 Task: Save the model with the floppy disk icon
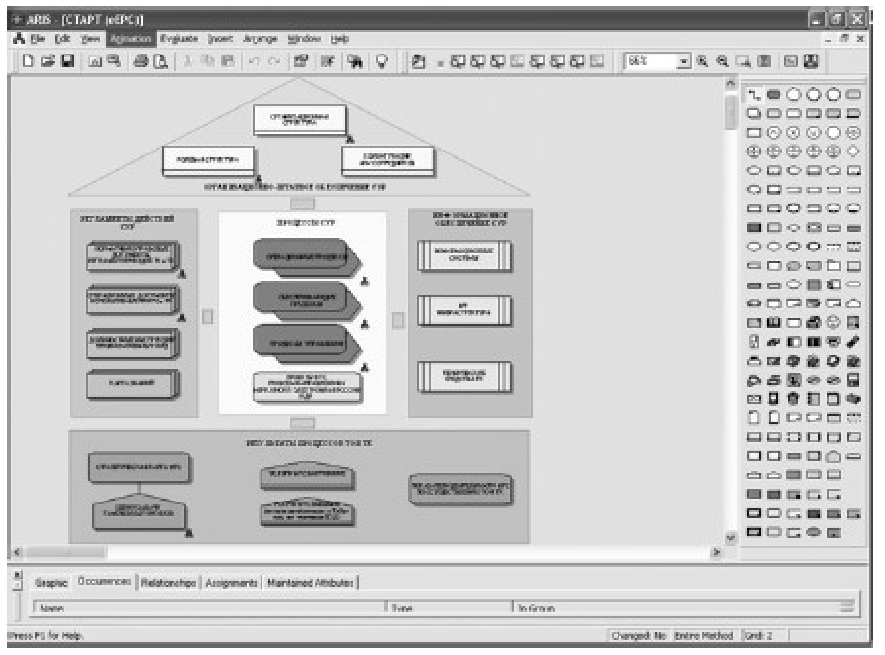(68, 61)
